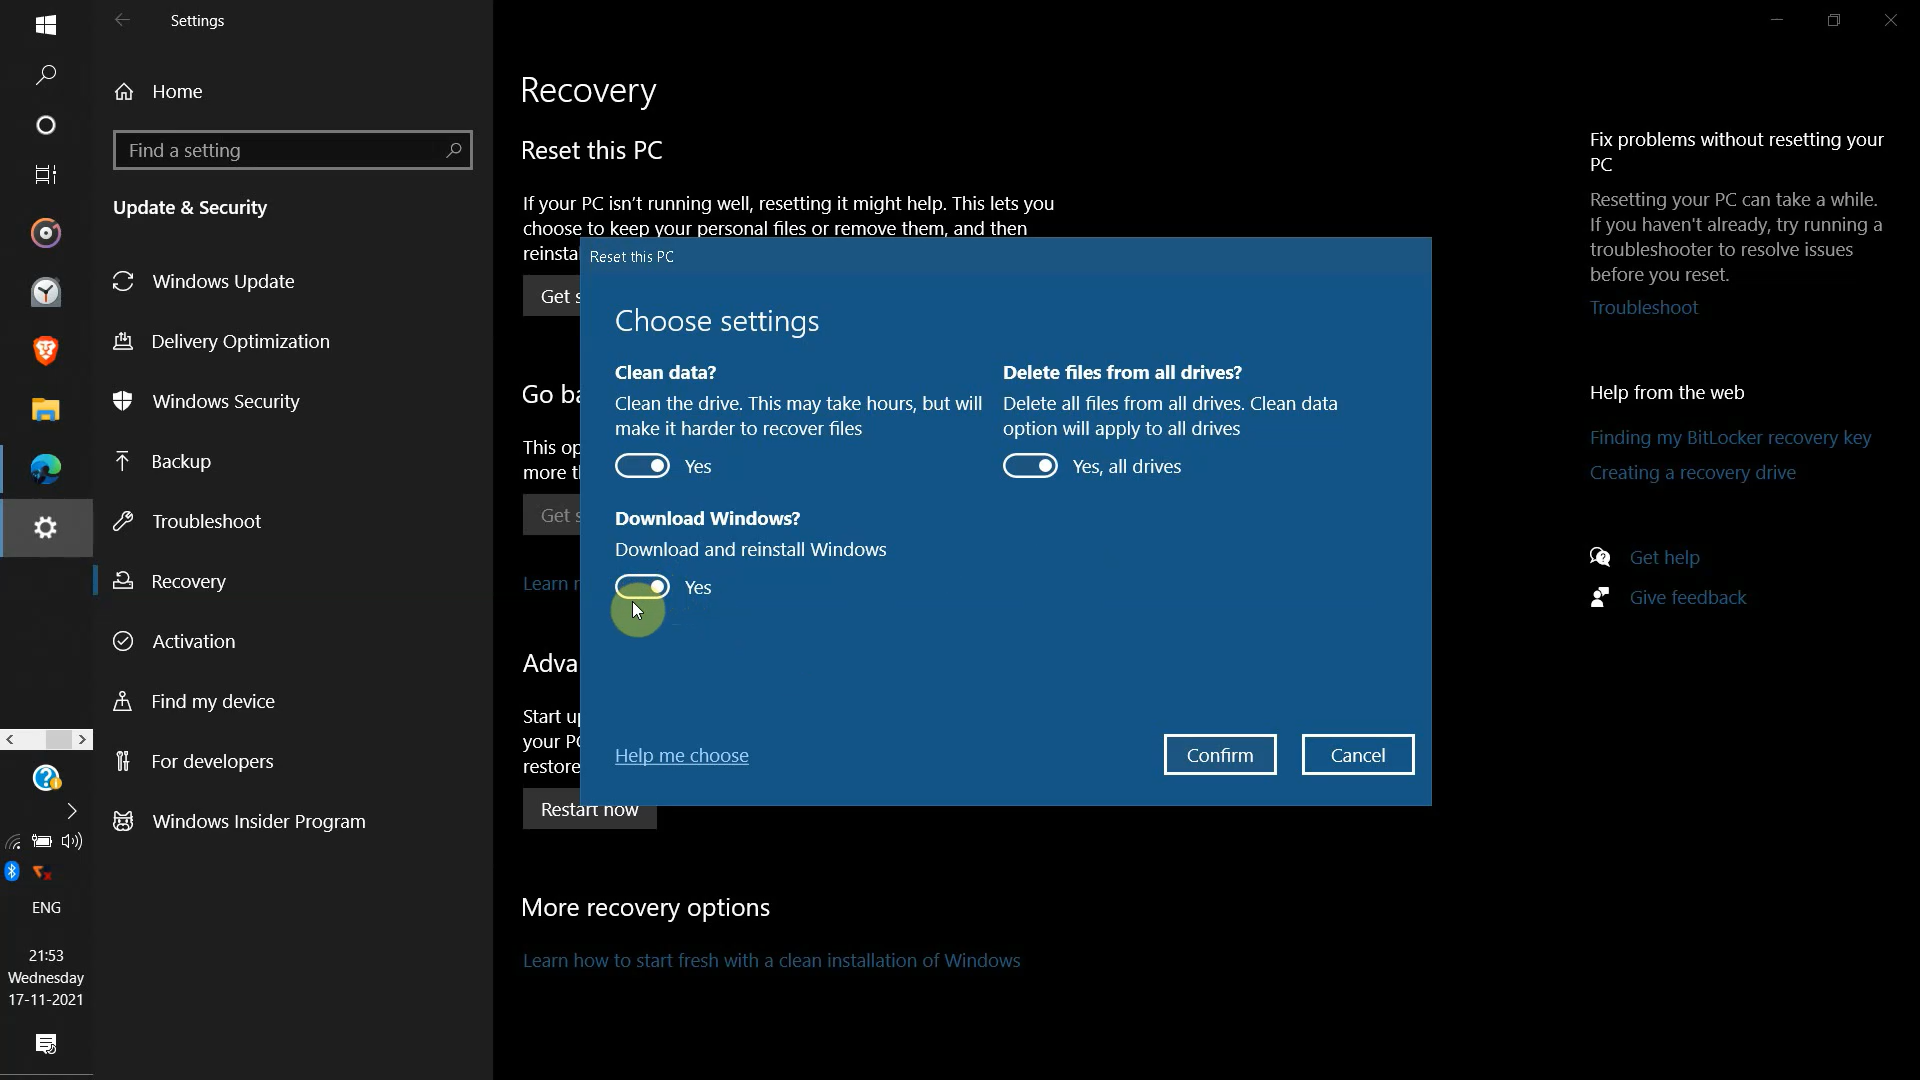This screenshot has height=1080, width=1920.
Task: Expand hidden icons in the system tray
Action: (x=71, y=811)
